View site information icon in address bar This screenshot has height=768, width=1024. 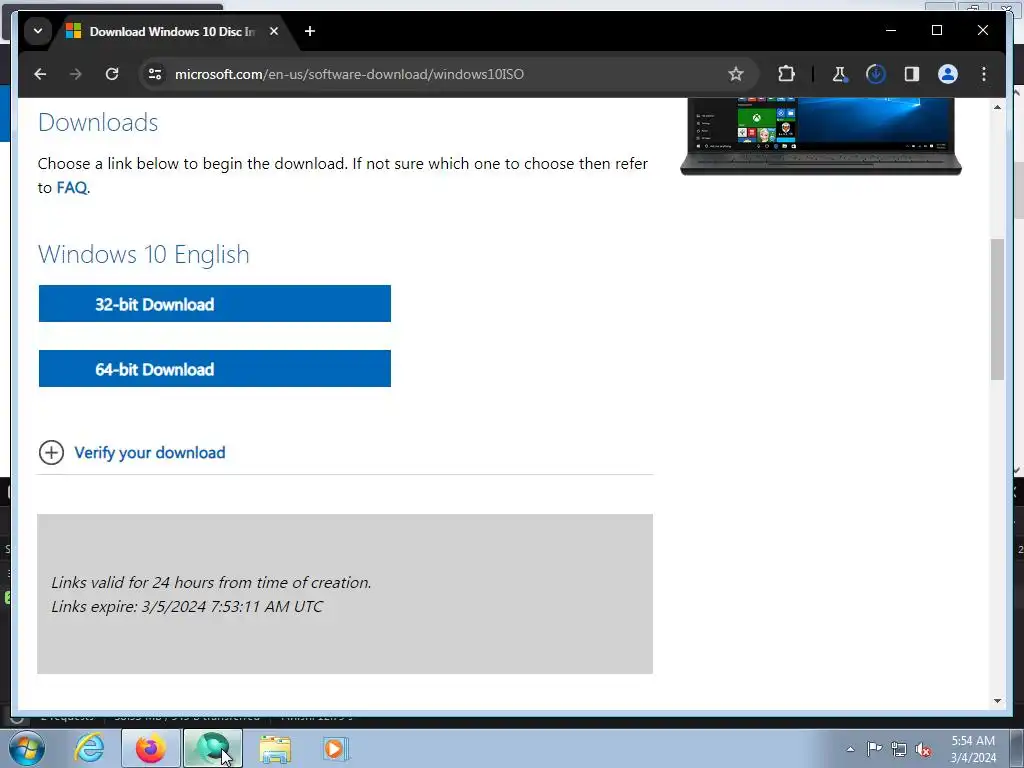[x=155, y=74]
